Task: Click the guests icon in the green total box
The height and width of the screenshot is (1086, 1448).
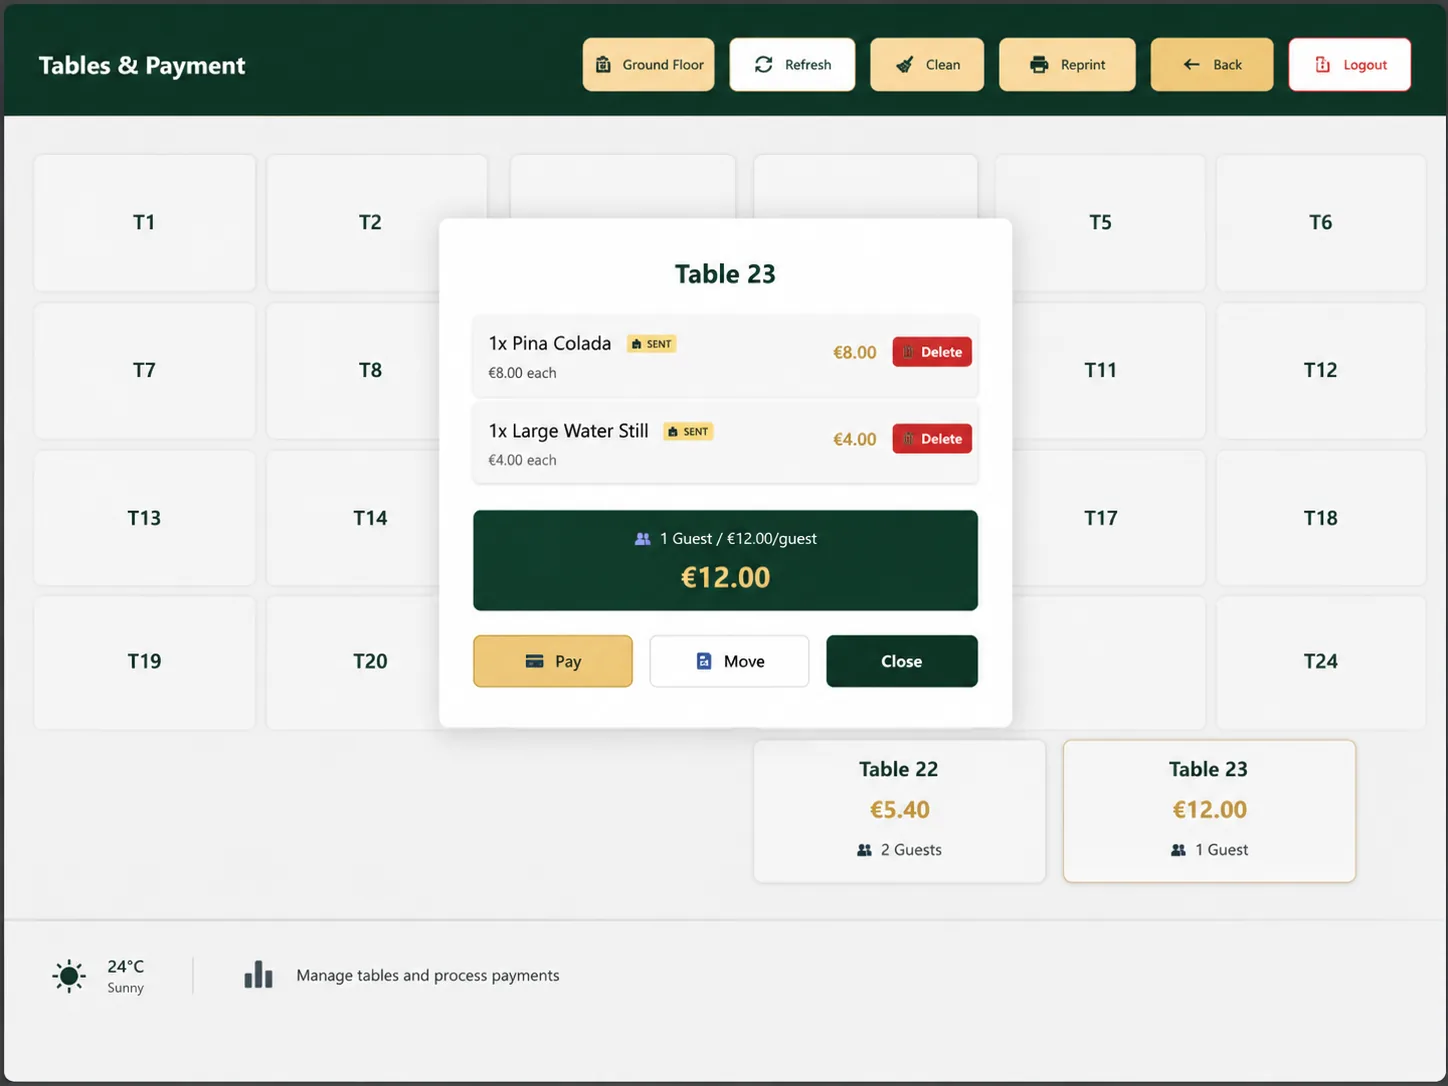Action: tap(643, 538)
